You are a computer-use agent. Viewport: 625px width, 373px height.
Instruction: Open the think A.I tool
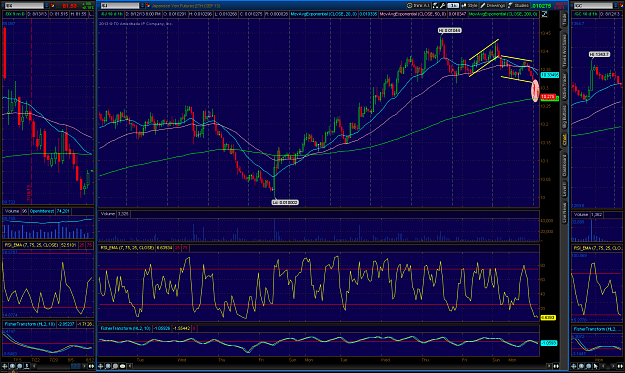419,6
